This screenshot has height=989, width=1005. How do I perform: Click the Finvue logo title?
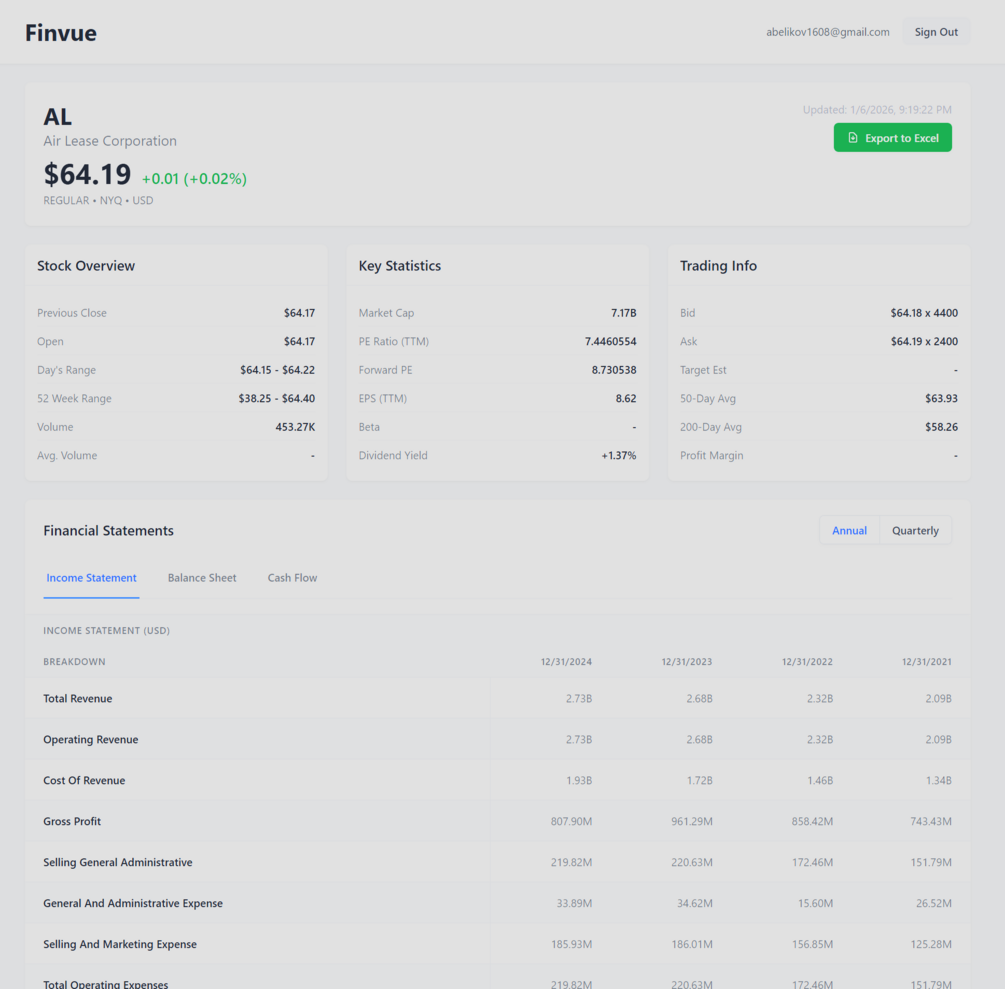pyautogui.click(x=61, y=33)
